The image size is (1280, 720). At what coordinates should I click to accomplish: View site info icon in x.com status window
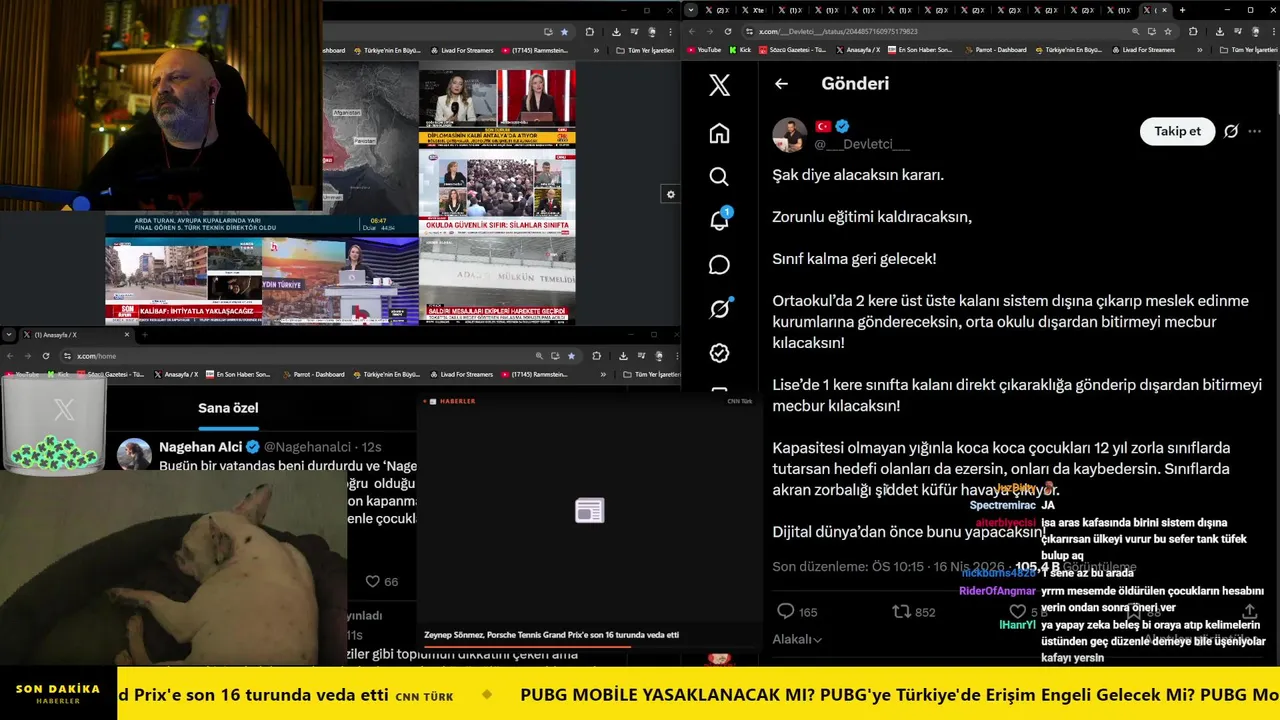749,31
